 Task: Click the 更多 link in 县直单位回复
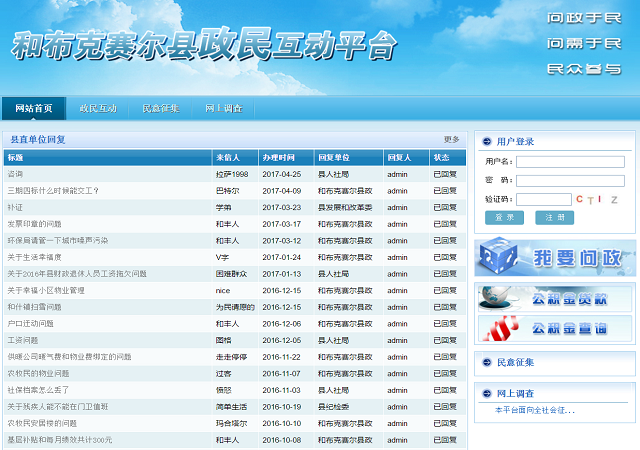(452, 140)
